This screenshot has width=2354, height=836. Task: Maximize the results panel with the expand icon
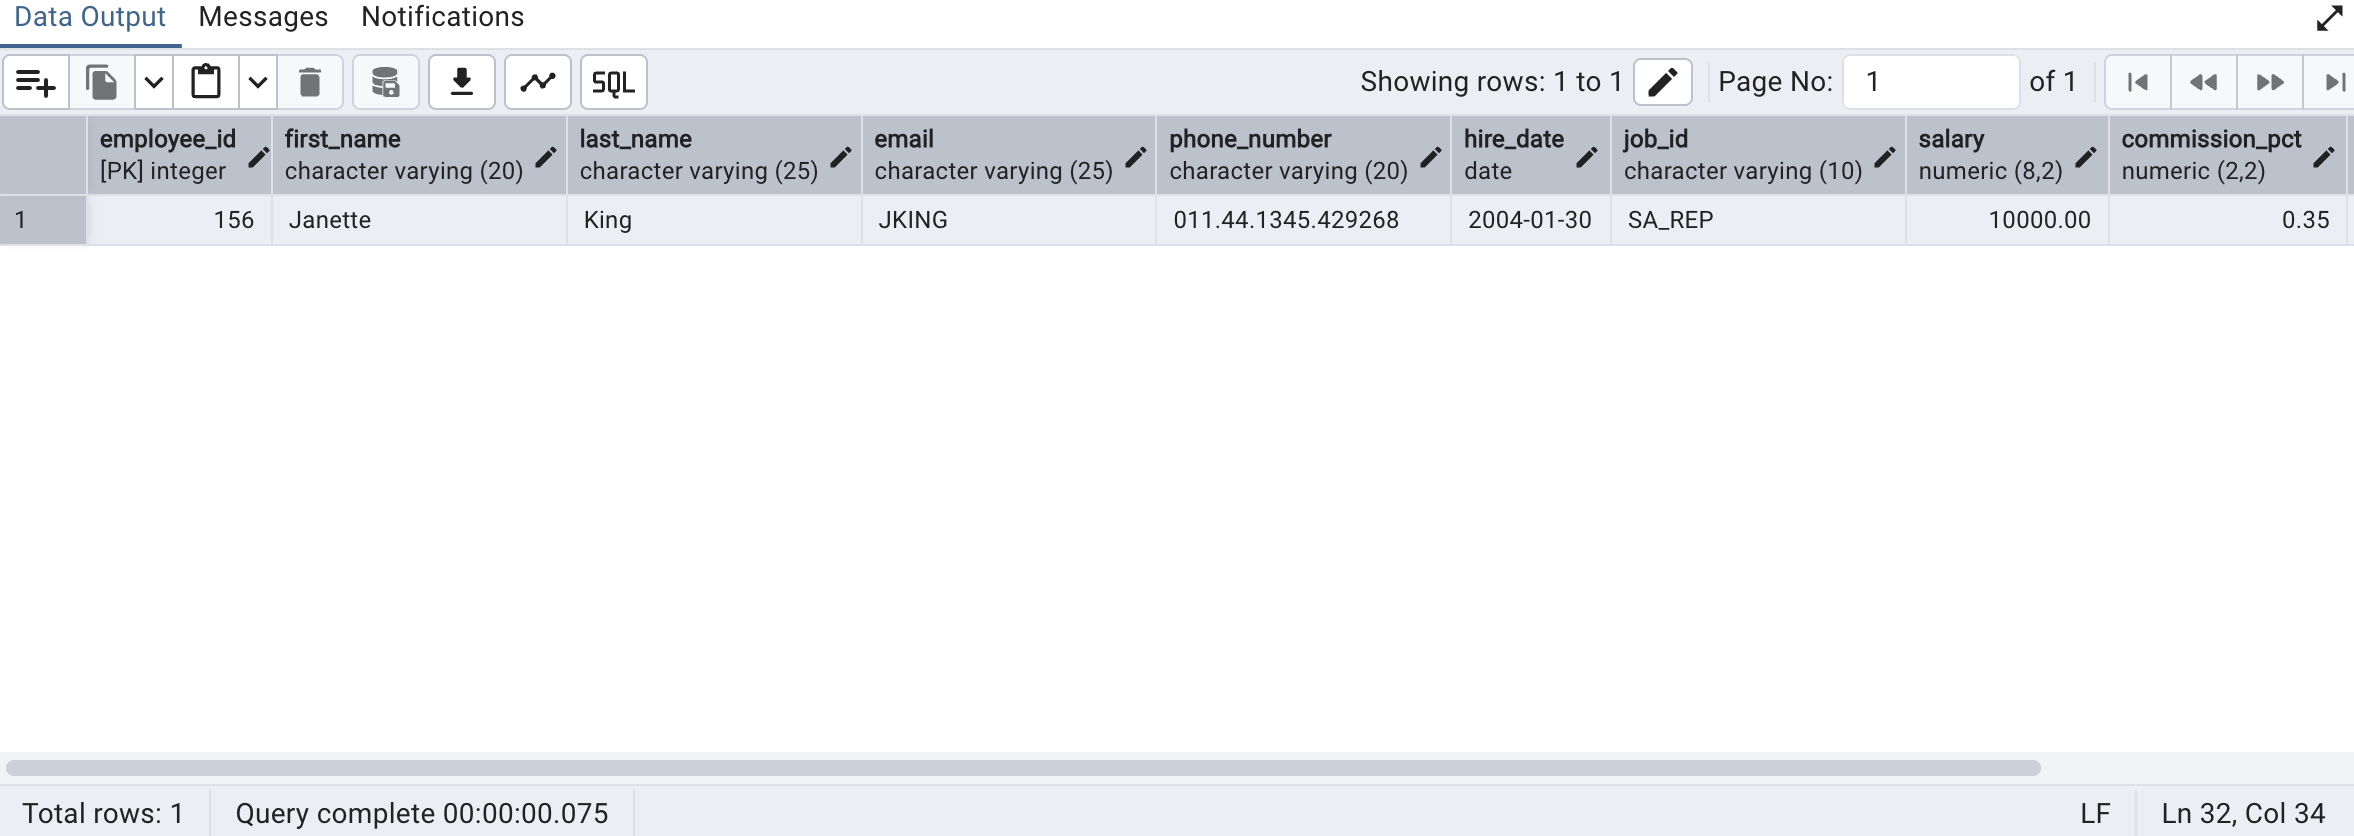click(x=2329, y=18)
